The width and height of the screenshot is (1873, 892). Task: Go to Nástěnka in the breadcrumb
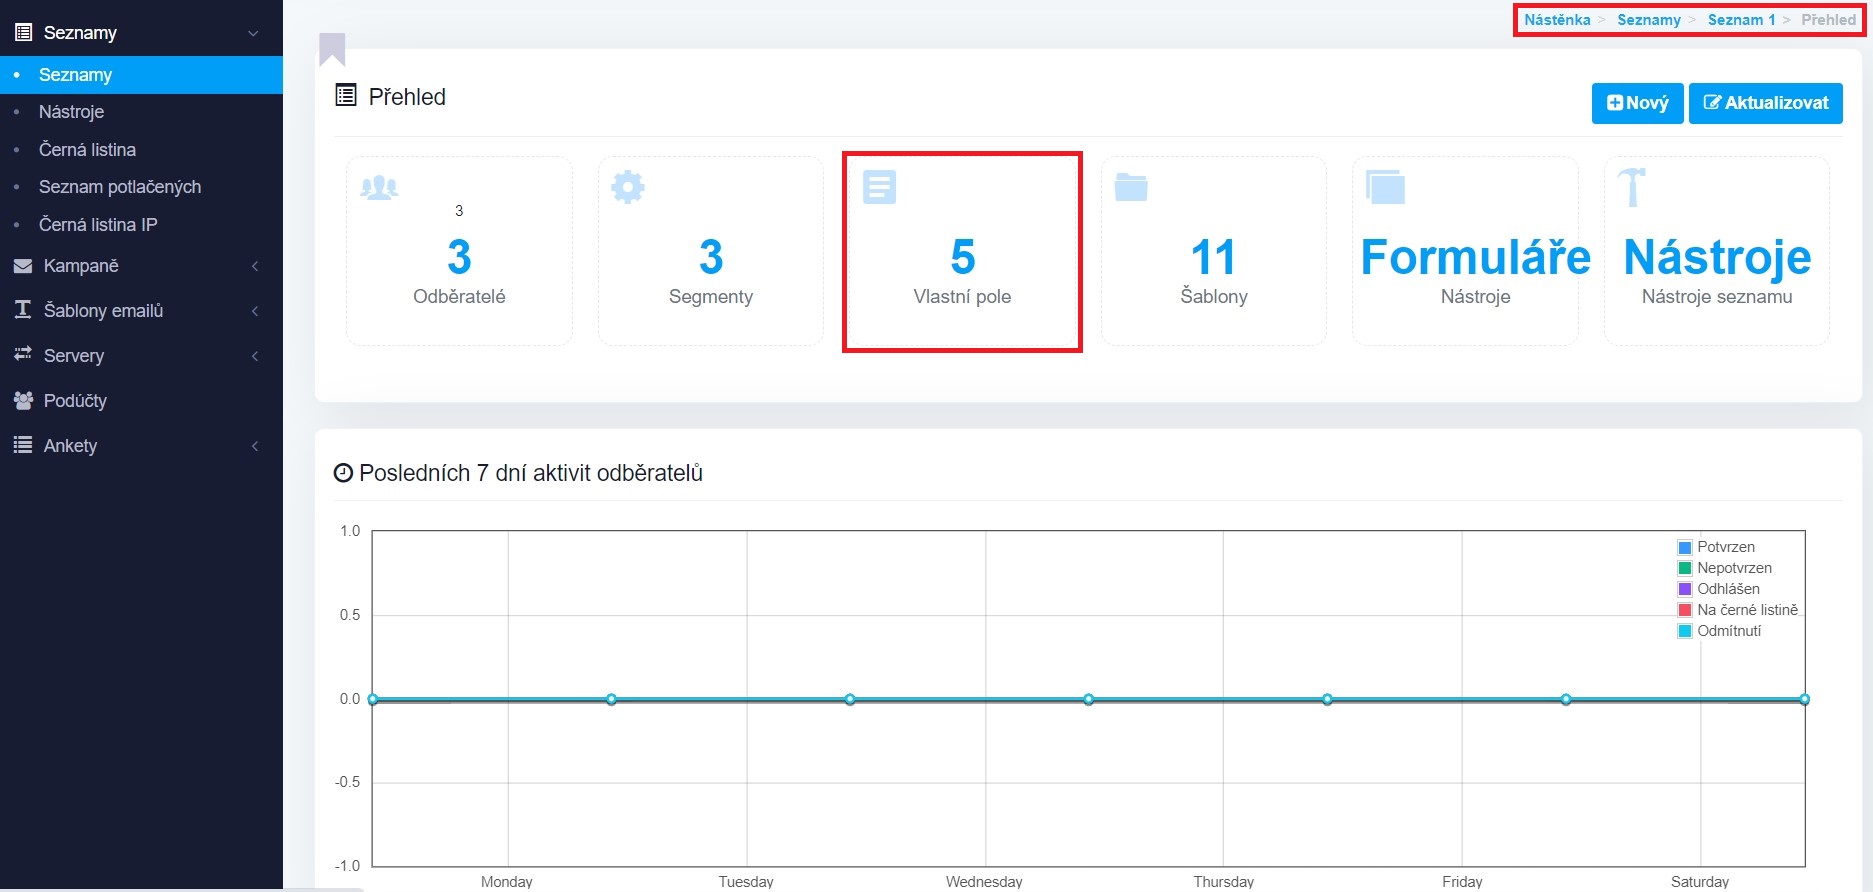pyautogui.click(x=1557, y=20)
